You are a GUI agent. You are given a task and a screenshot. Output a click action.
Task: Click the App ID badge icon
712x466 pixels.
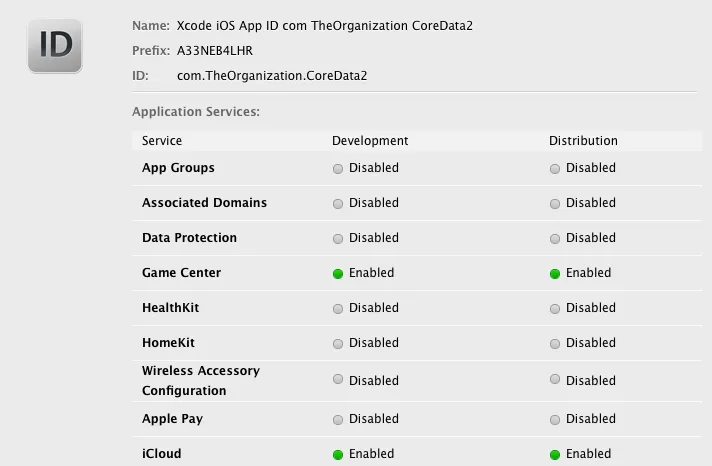pyautogui.click(x=55, y=45)
